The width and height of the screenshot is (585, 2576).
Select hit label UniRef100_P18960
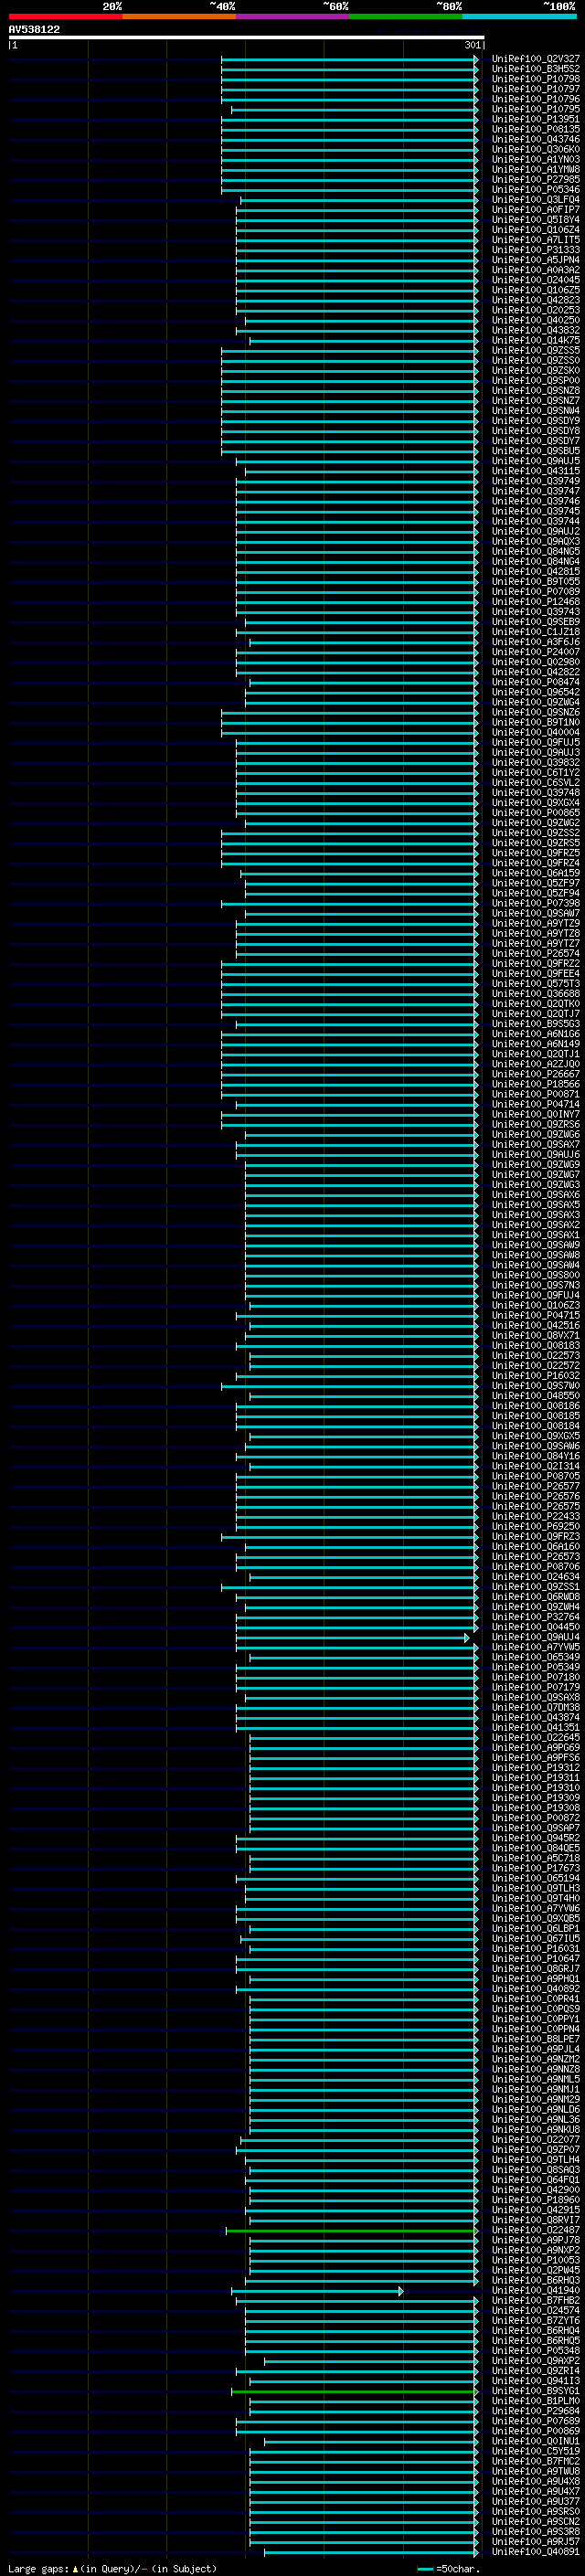[536, 2199]
